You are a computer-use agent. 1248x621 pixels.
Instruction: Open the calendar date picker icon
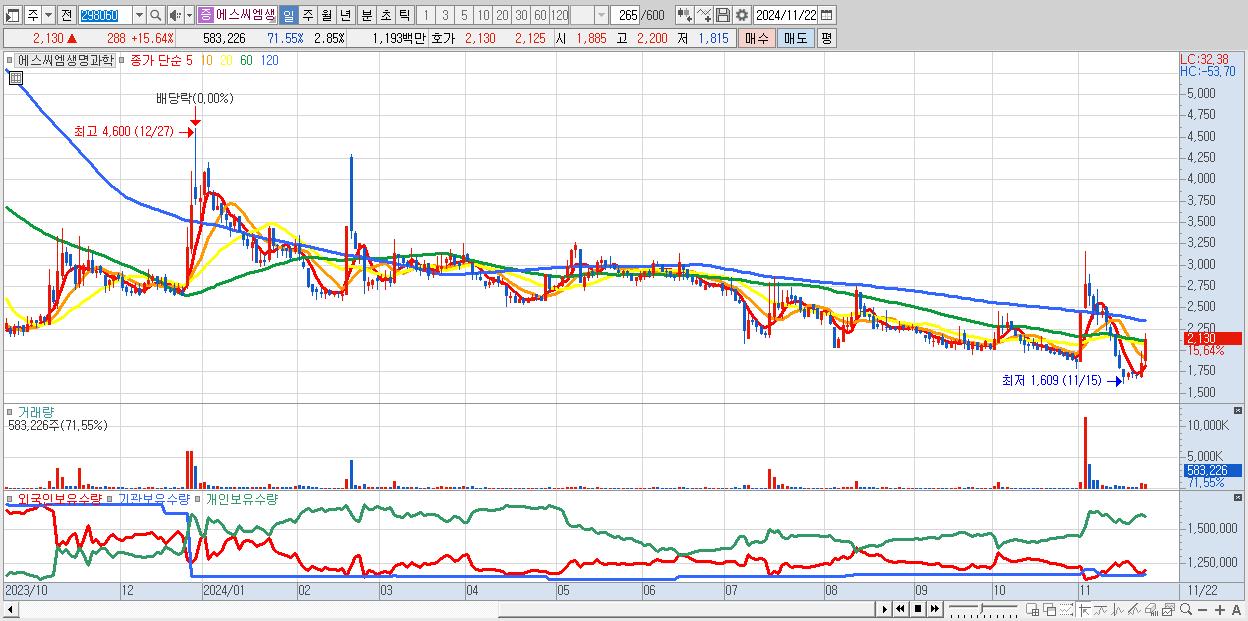pyautogui.click(x=829, y=15)
